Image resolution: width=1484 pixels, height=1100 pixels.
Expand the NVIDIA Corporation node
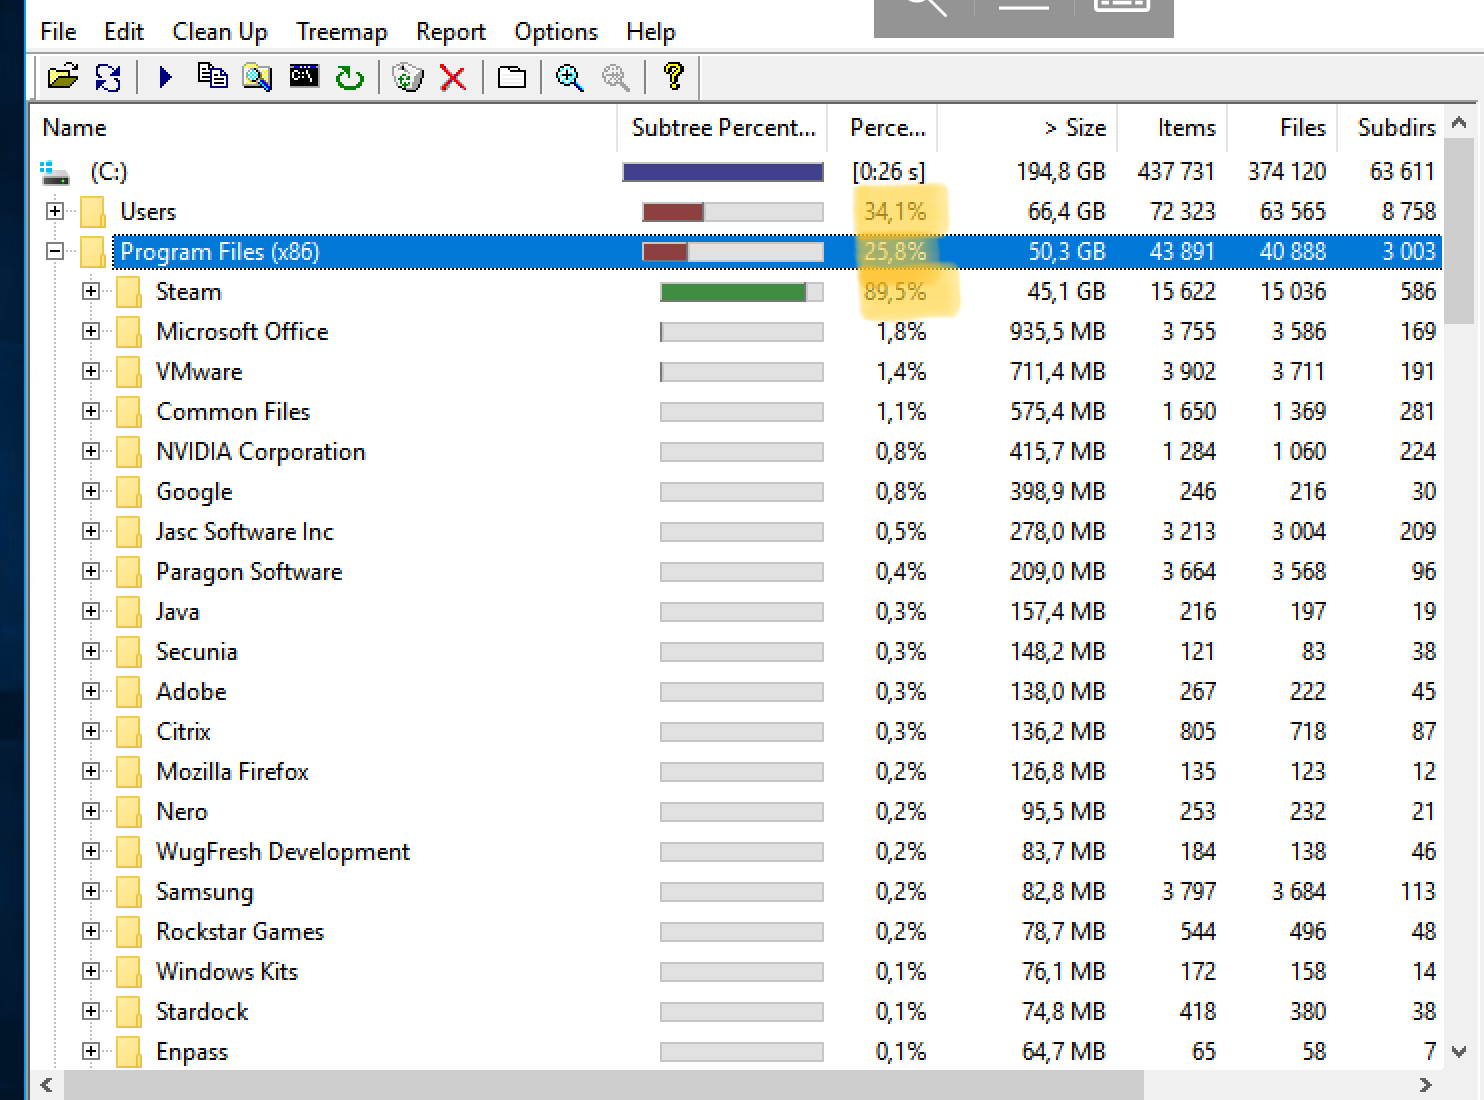click(91, 451)
